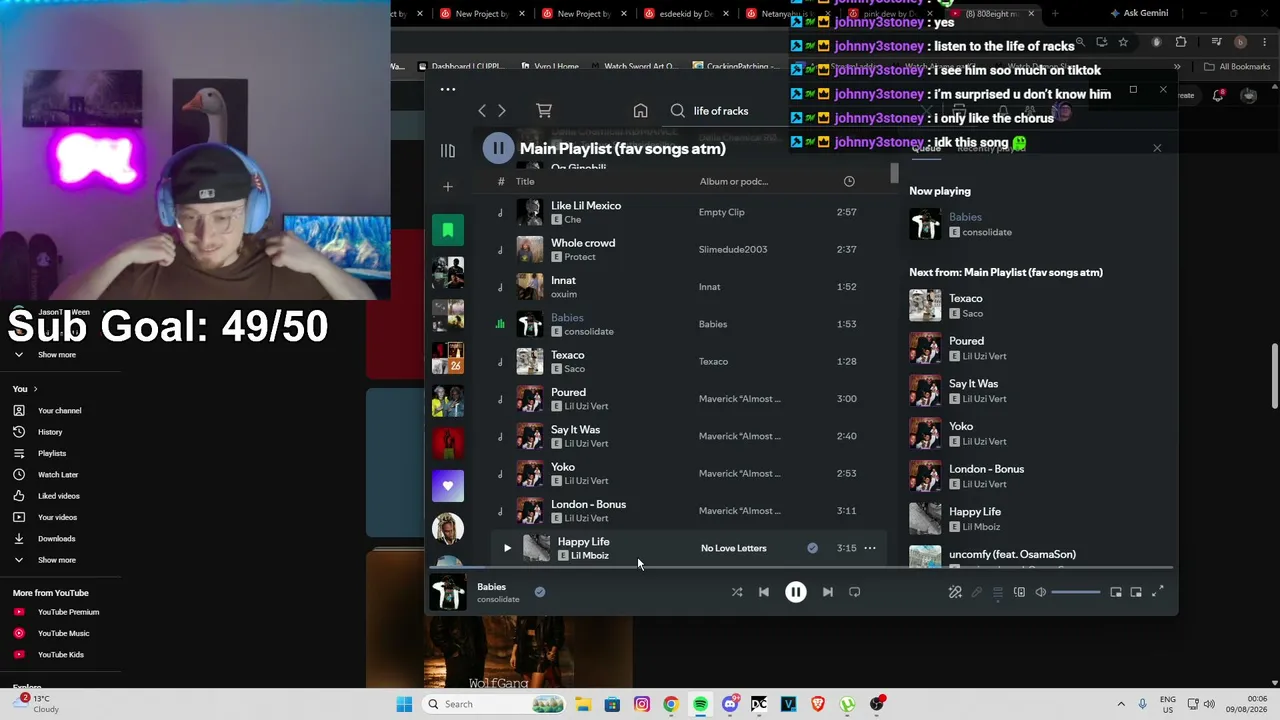Viewport: 1280px width, 720px height.
Task: Open the green bookmark library item
Action: click(448, 230)
